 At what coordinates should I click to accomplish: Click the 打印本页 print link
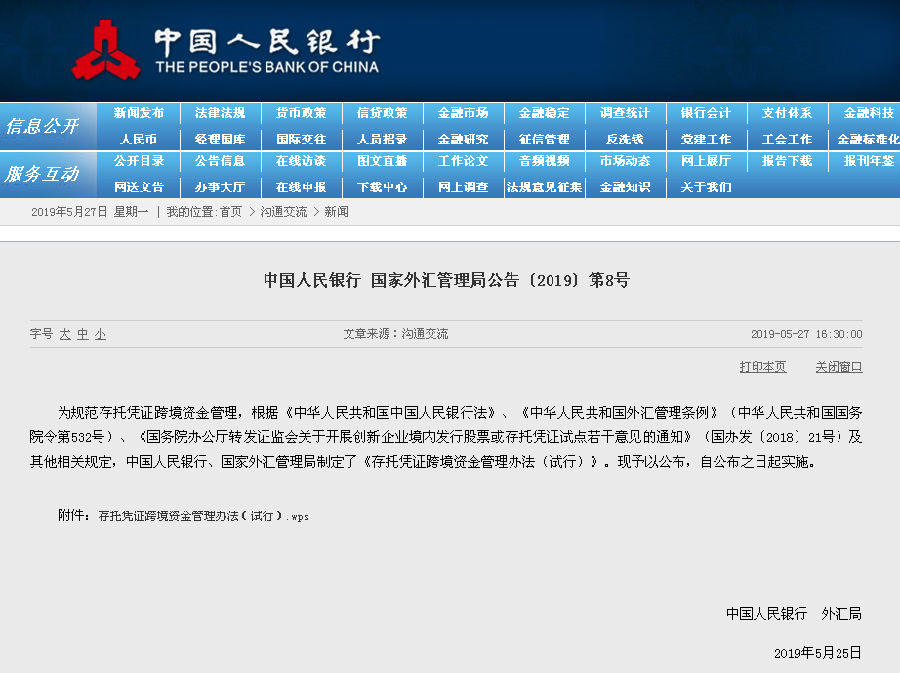pyautogui.click(x=763, y=367)
